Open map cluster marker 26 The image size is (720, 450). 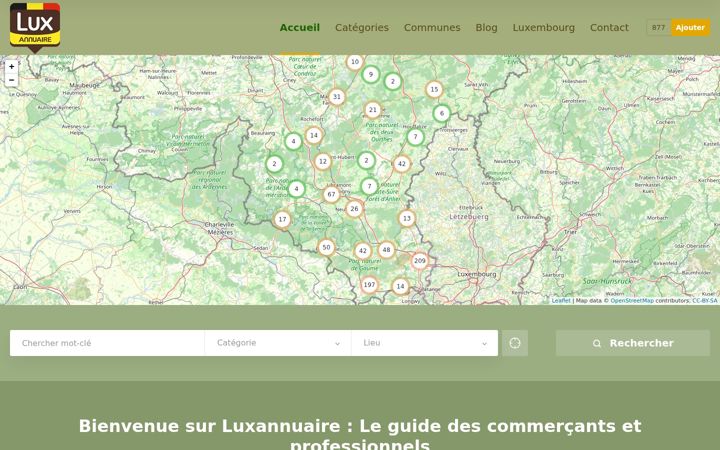point(354,209)
